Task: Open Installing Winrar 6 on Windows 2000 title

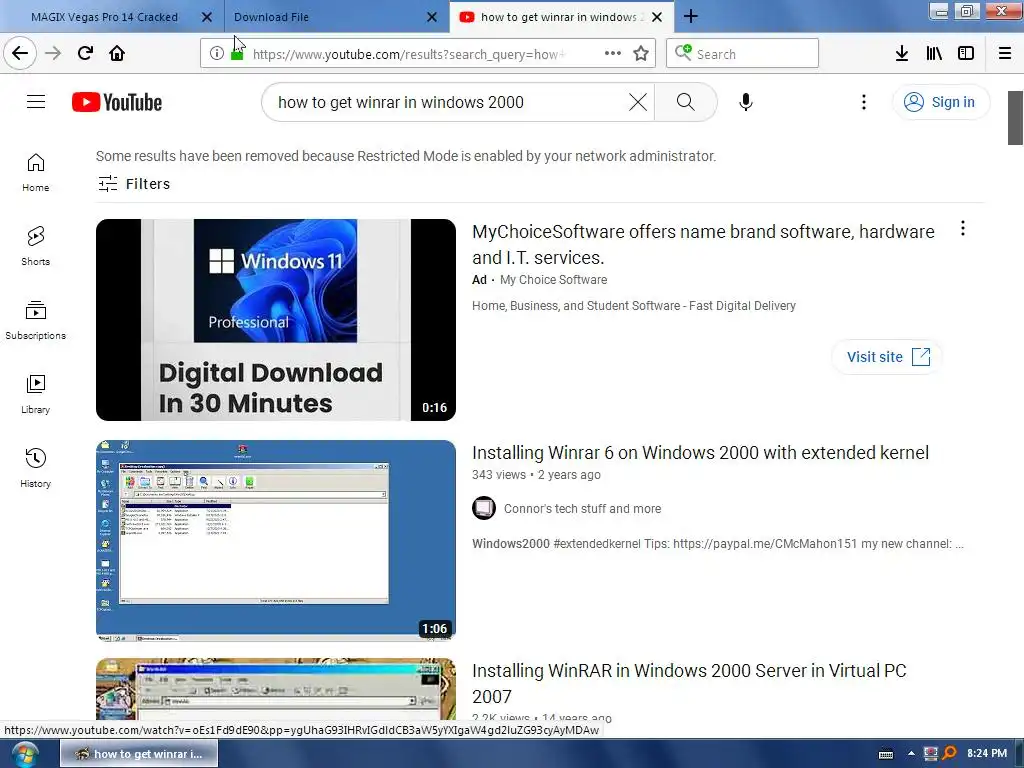Action: [x=700, y=453]
